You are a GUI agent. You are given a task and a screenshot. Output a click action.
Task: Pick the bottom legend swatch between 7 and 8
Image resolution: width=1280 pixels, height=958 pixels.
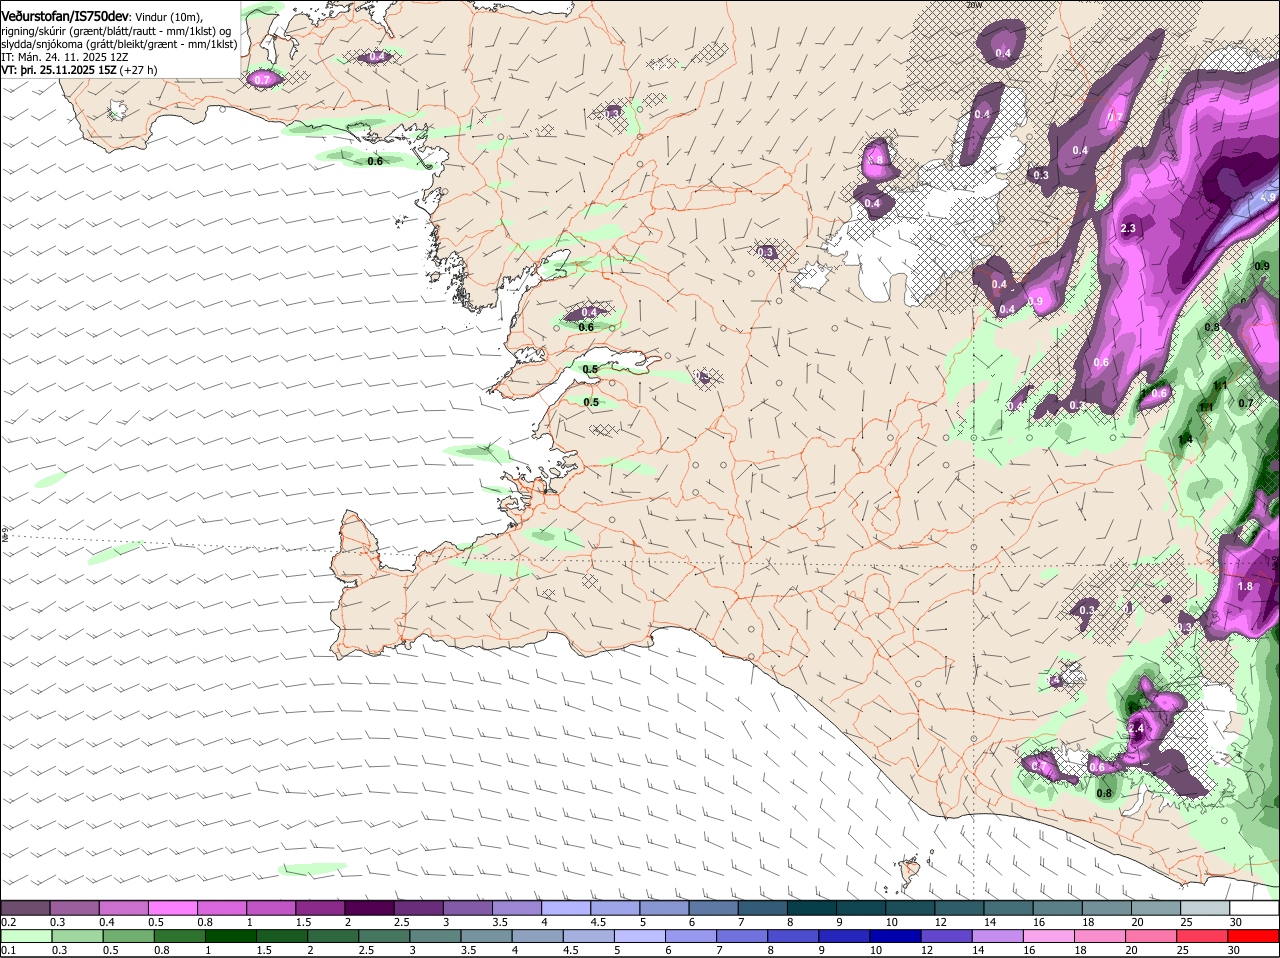coord(742,936)
